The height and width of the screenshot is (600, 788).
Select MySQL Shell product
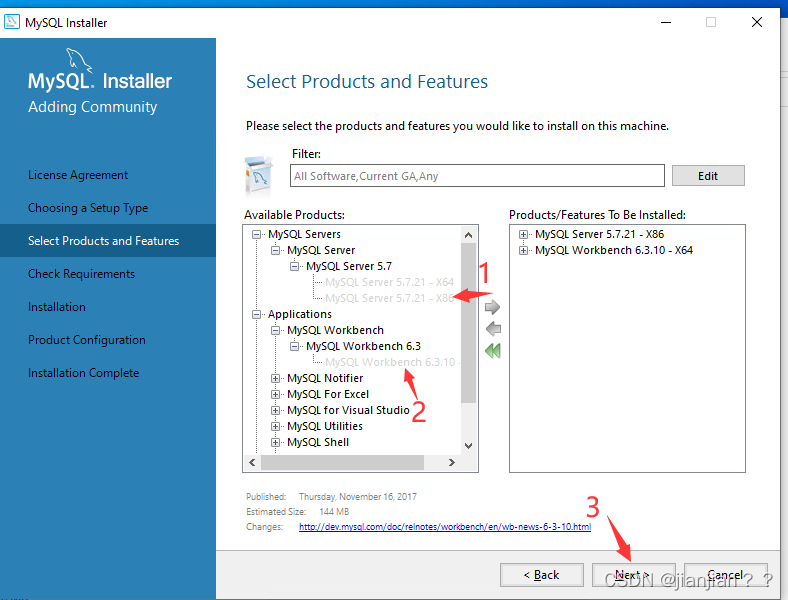(x=318, y=442)
